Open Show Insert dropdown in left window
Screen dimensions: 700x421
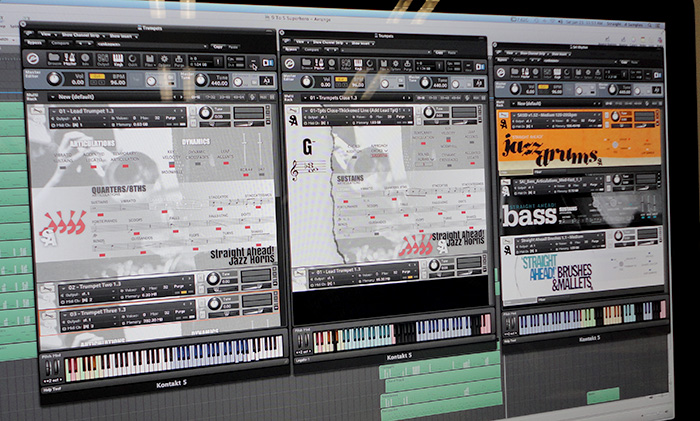[124, 36]
